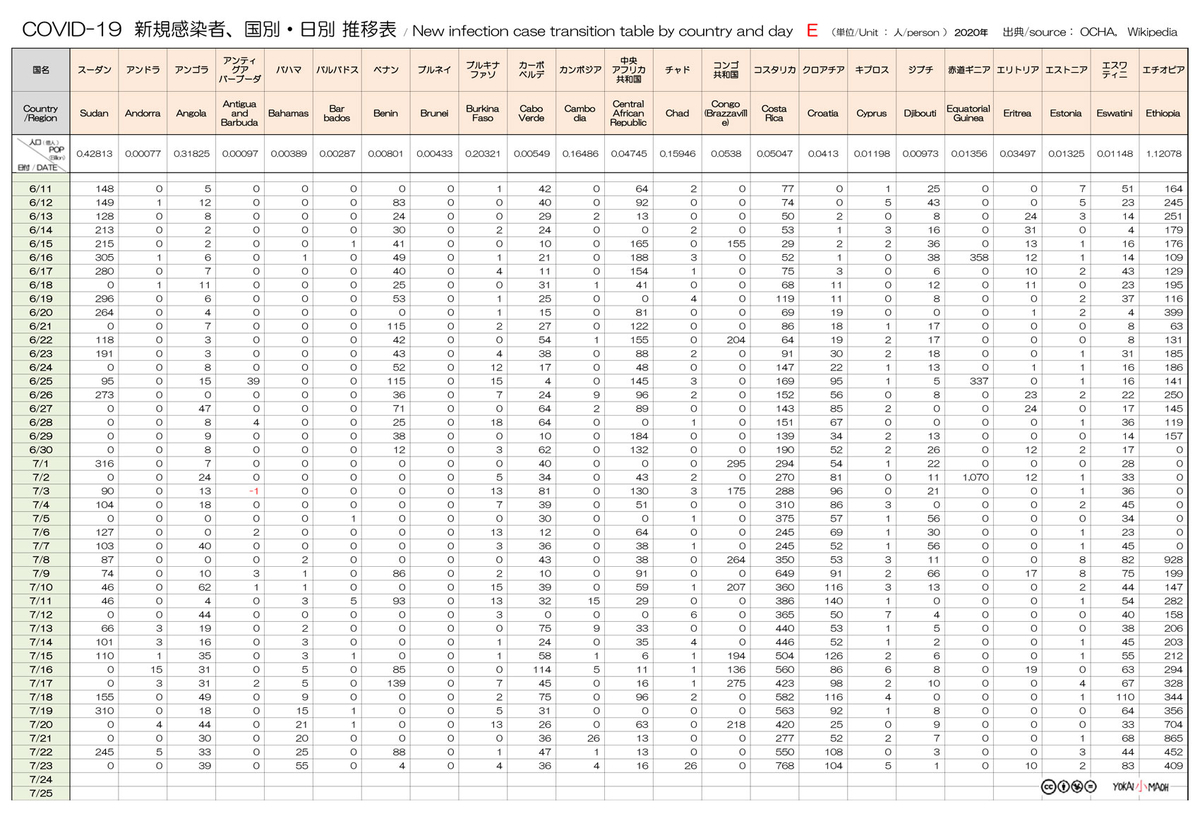Screen dimensions: 1200x816
Task: Select the 'Djibouti' column header
Action: [x=920, y=113]
